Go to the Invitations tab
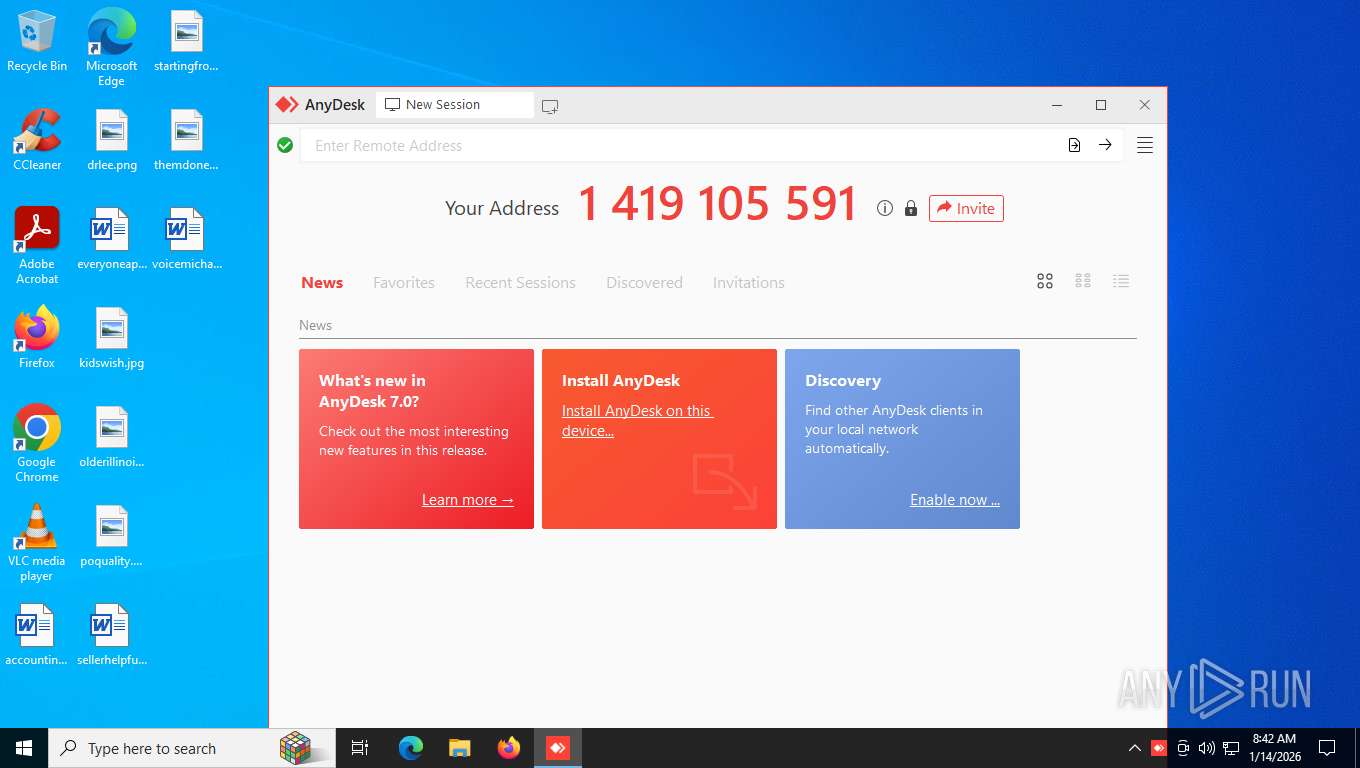Image resolution: width=1360 pixels, height=768 pixels. coord(748,283)
